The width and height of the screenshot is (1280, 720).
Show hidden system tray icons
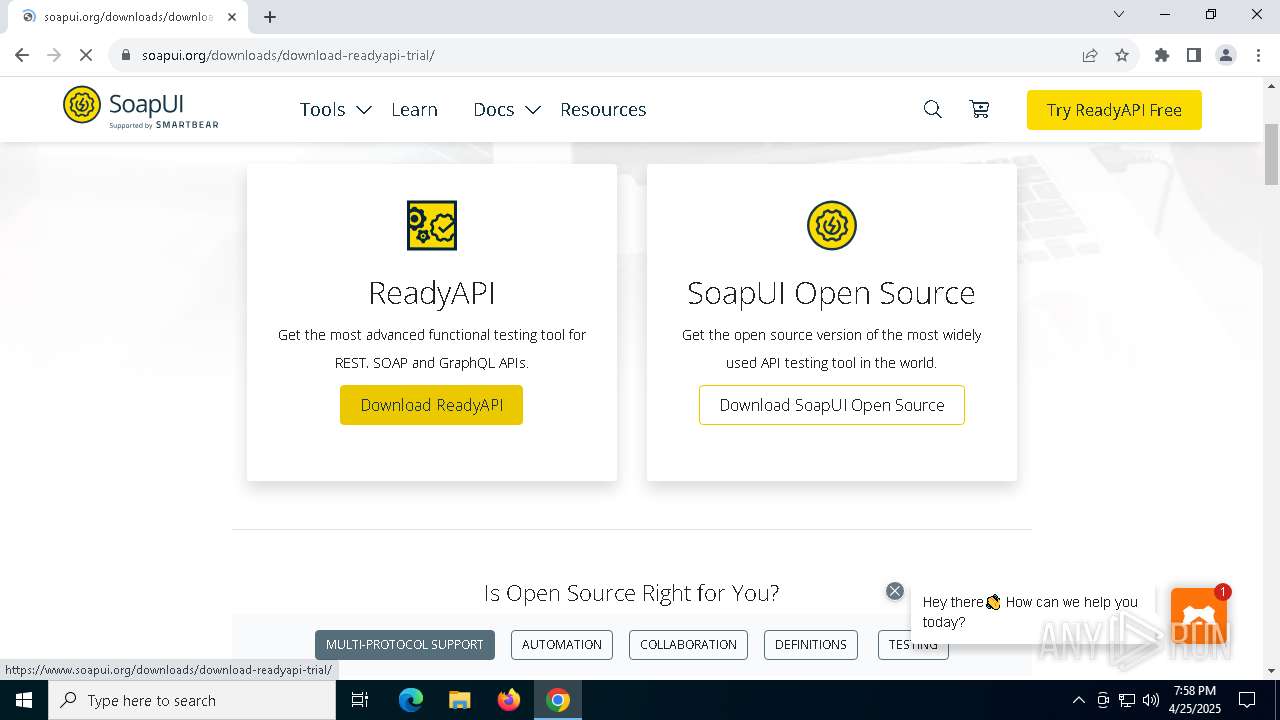1078,700
